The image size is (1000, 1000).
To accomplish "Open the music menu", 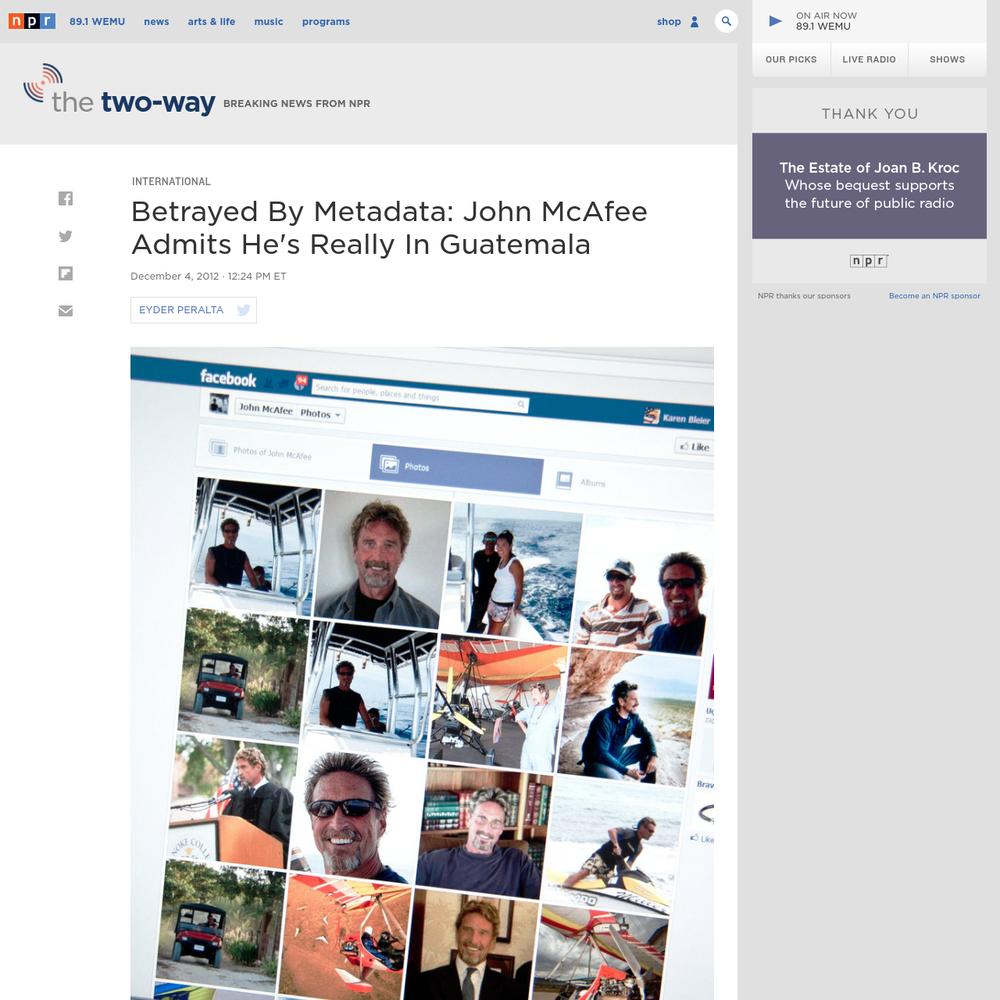I will tap(268, 22).
